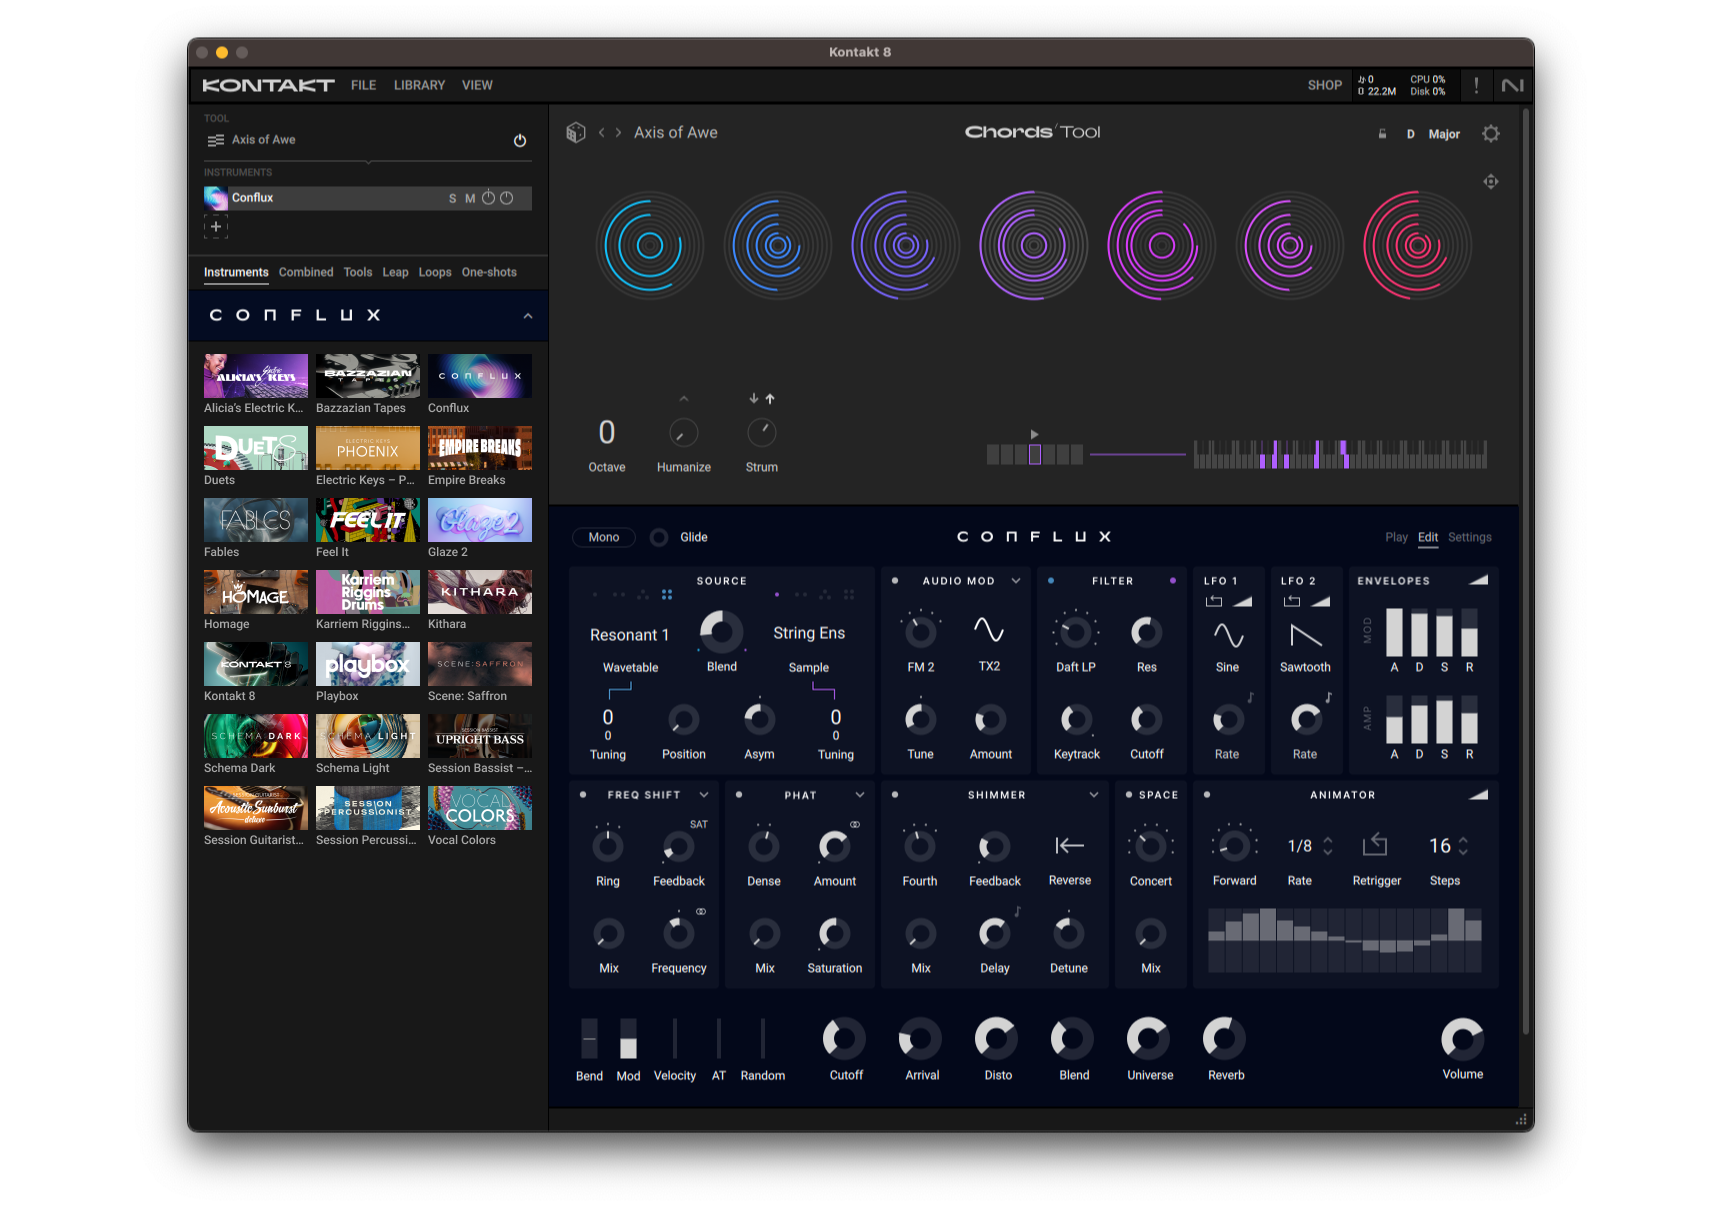Collapse the Conflux library header

(x=528, y=316)
